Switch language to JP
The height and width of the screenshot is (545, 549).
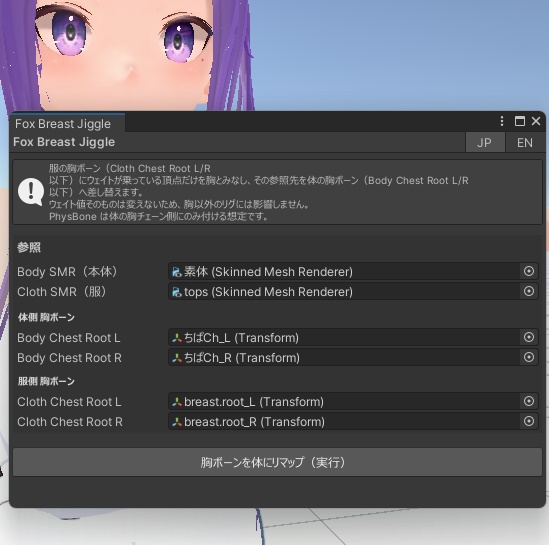[x=485, y=142]
